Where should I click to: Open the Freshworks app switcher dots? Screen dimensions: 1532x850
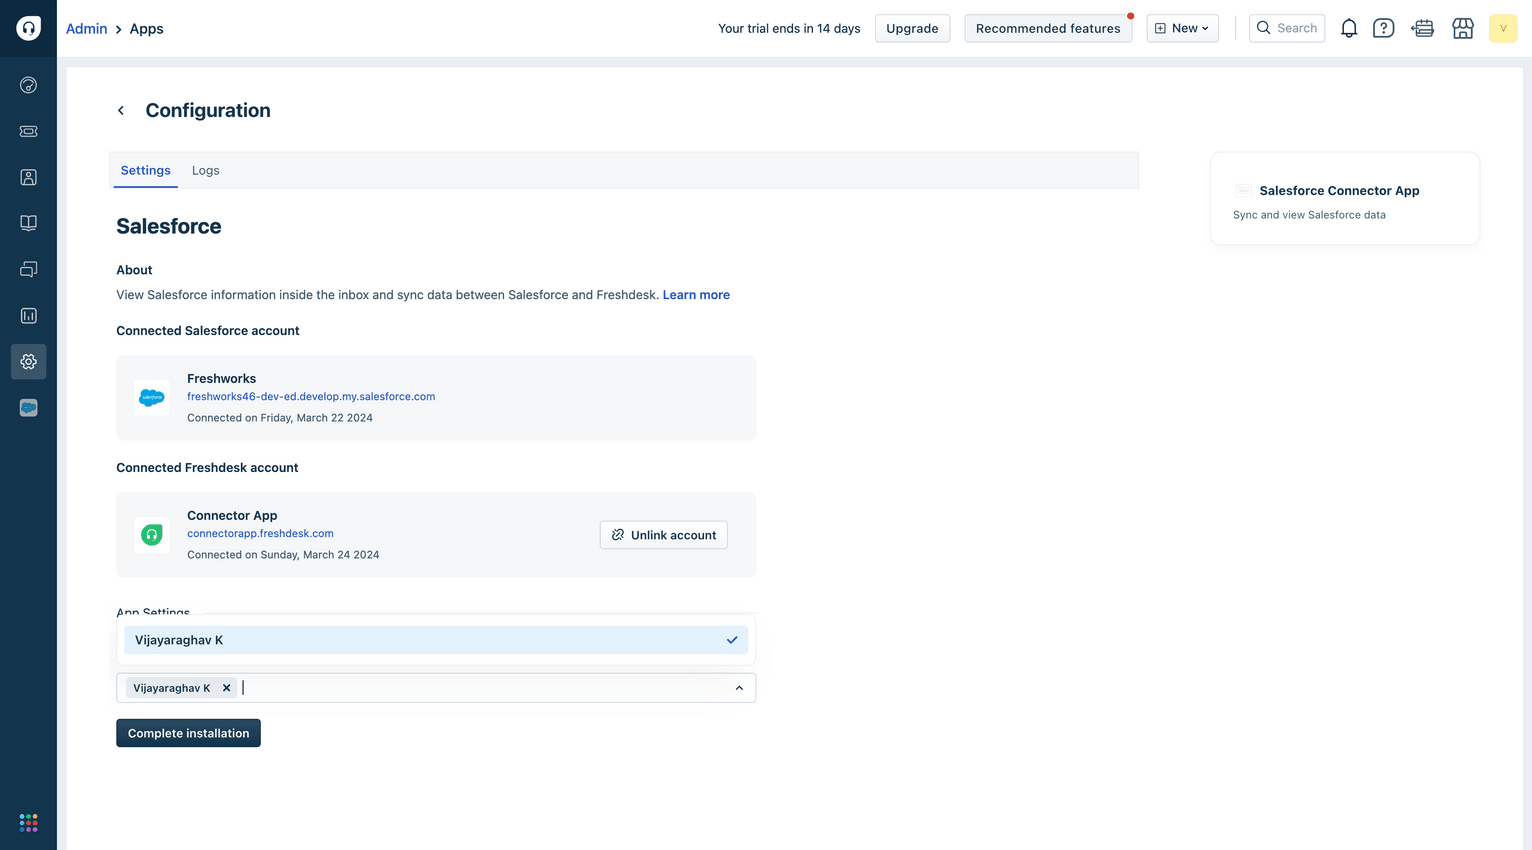tap(28, 822)
